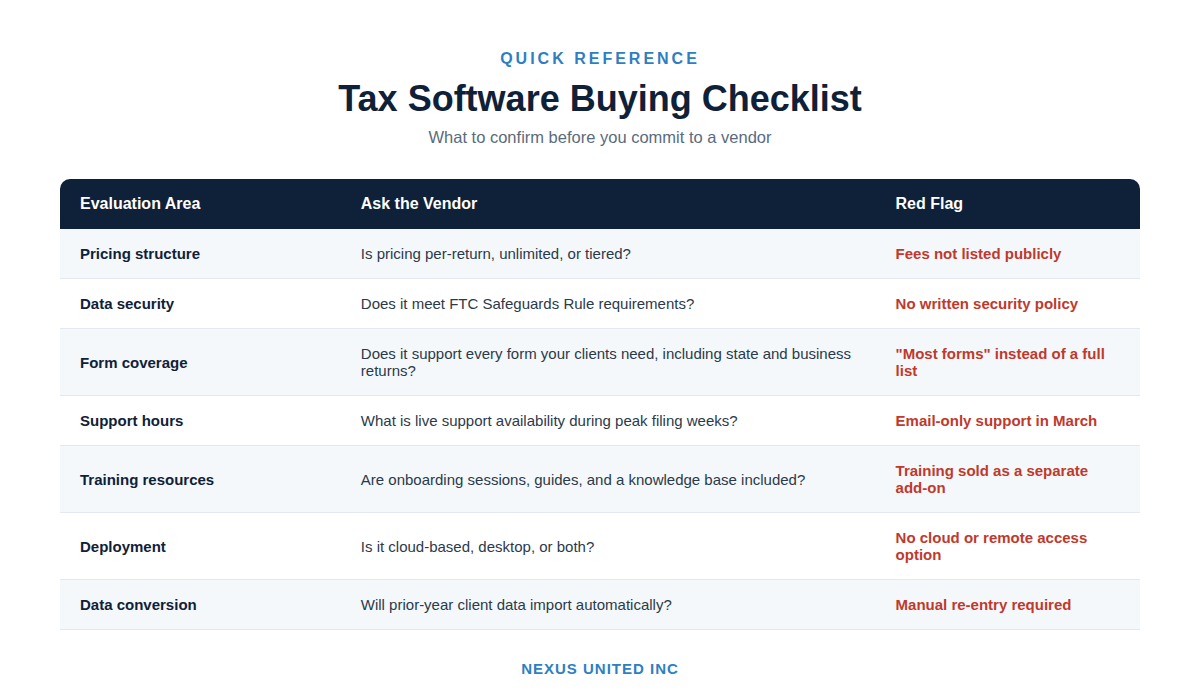Select the 'Tax Software Buying Checklist' heading

600,99
